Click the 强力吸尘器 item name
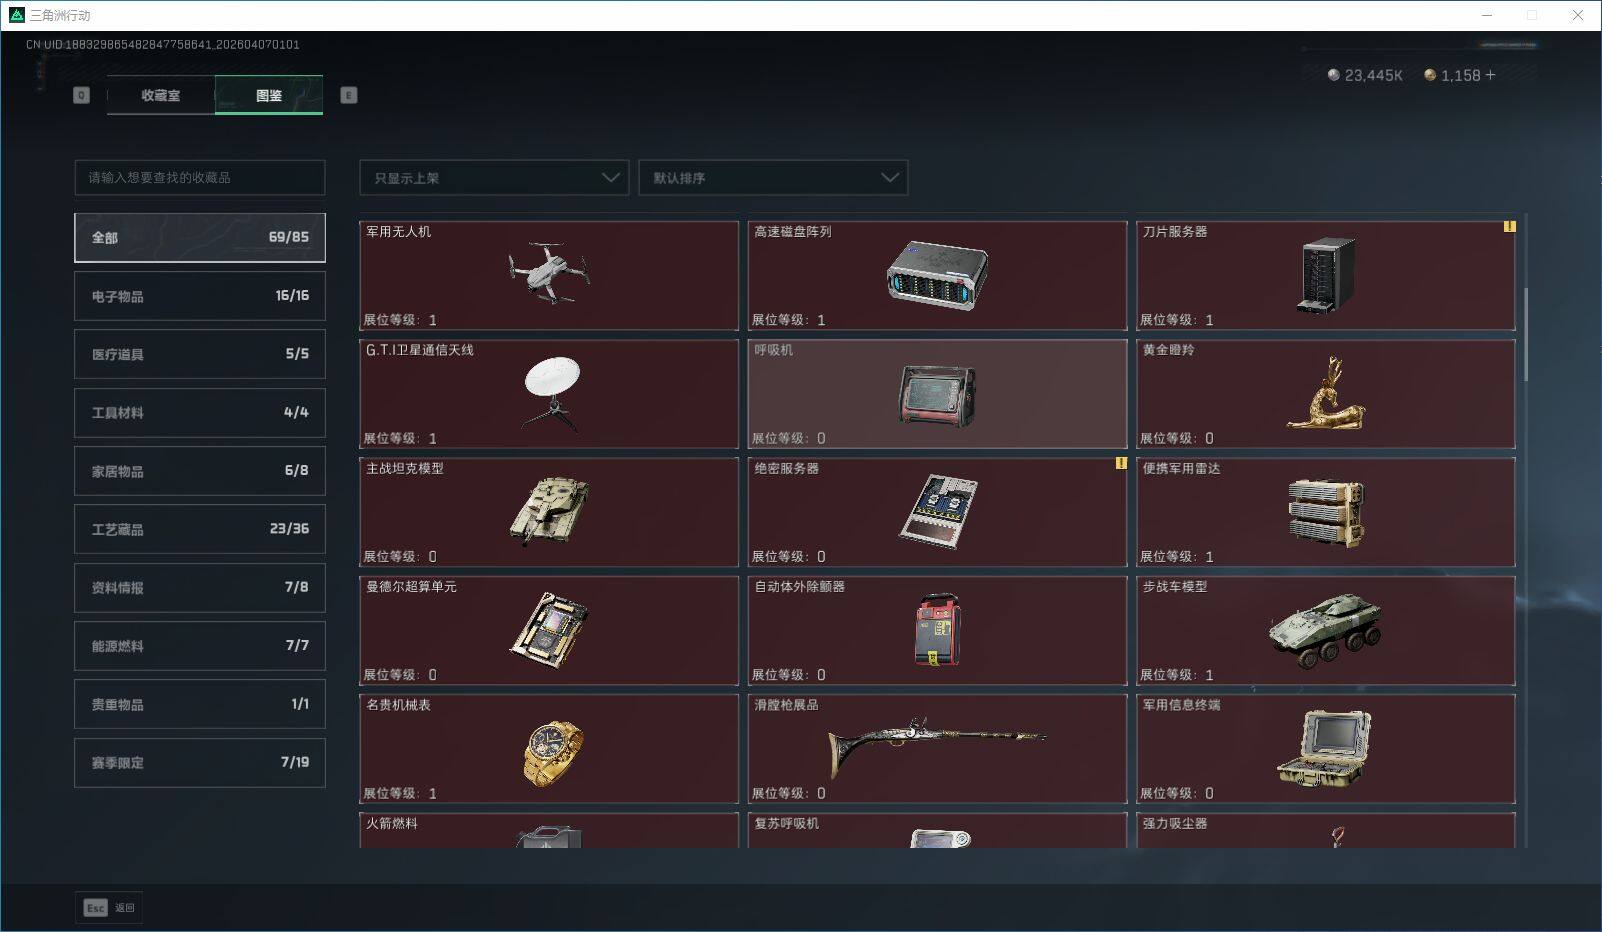Screen dimensions: 1602x932 coord(1175,823)
